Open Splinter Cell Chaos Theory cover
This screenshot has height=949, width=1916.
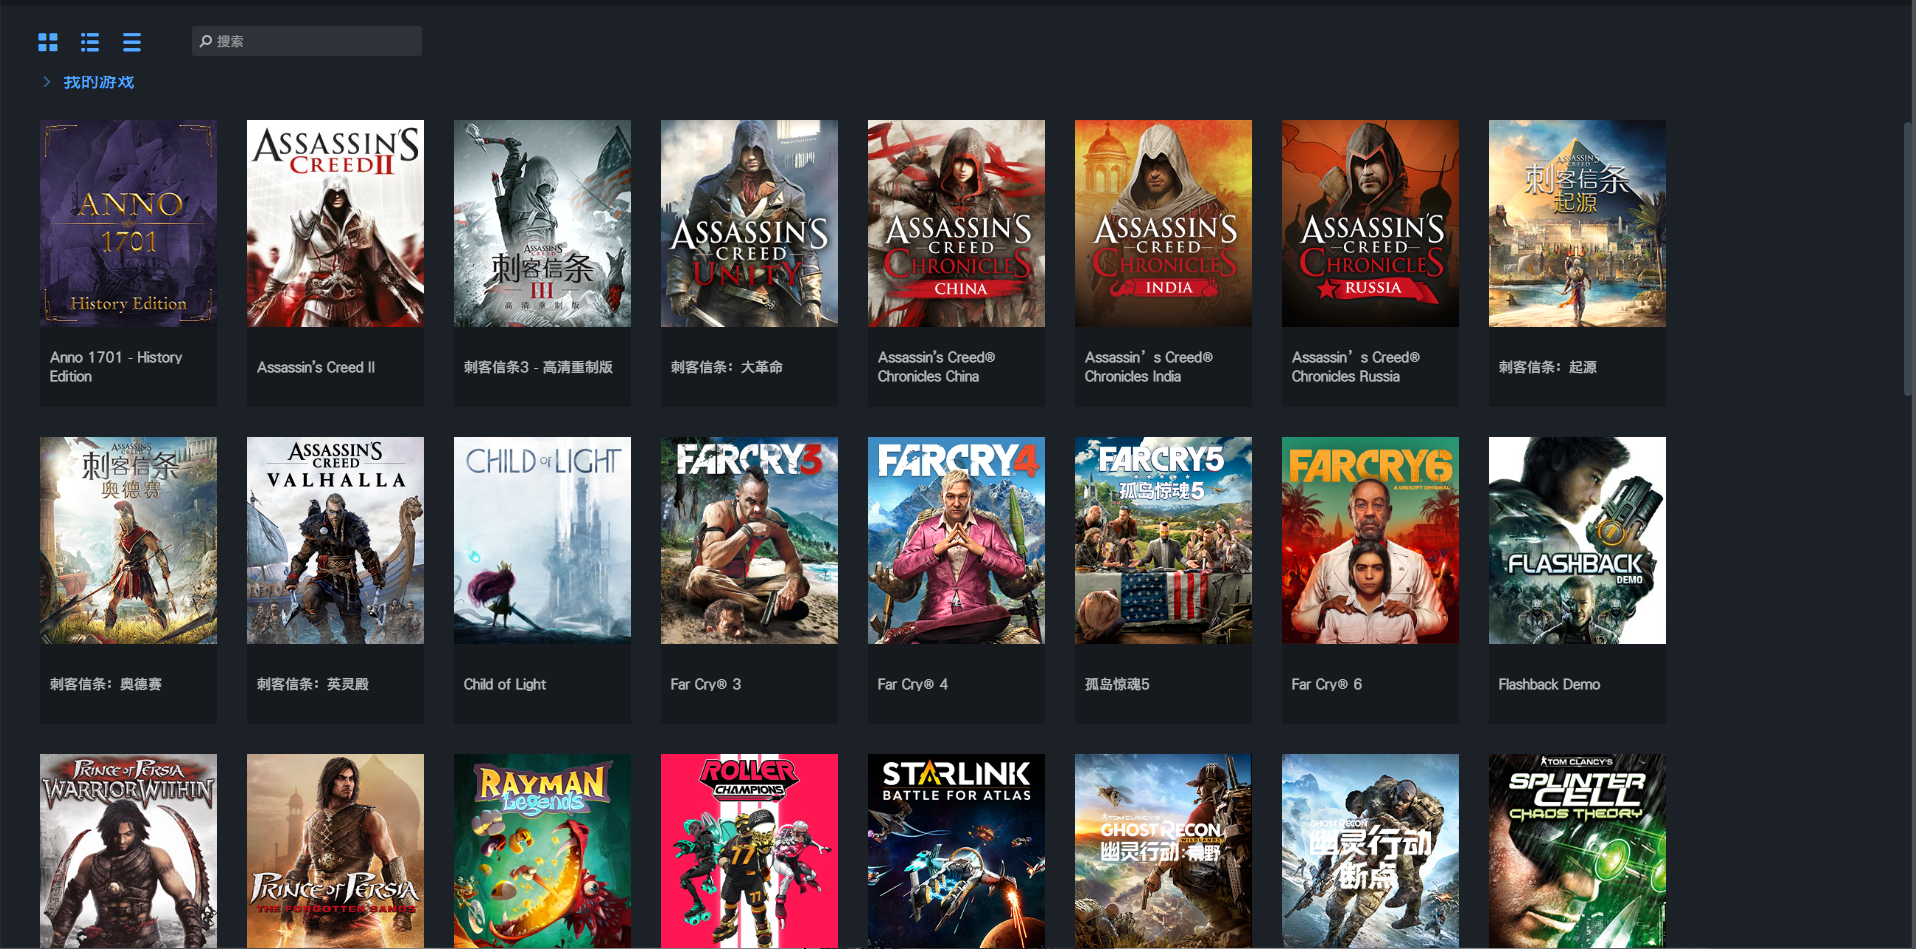click(1577, 851)
